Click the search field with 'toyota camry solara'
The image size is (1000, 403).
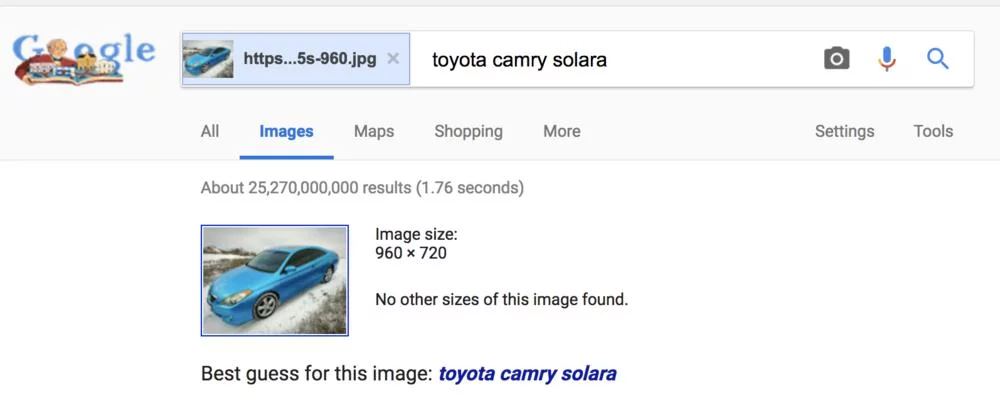[600, 59]
